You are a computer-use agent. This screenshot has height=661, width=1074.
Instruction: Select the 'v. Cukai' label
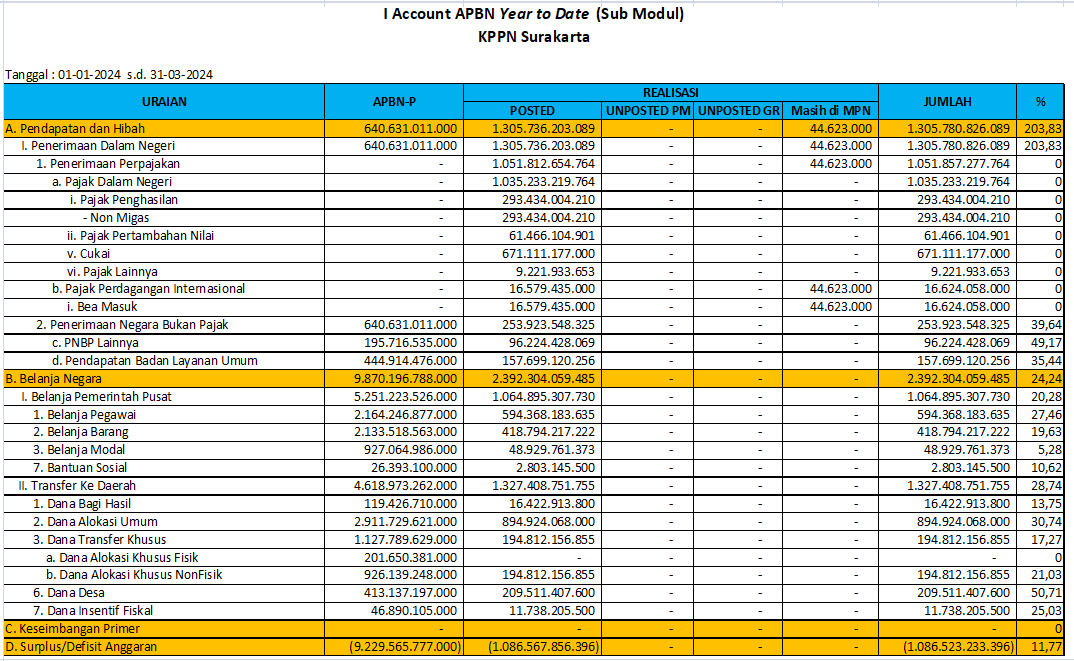click(88, 253)
